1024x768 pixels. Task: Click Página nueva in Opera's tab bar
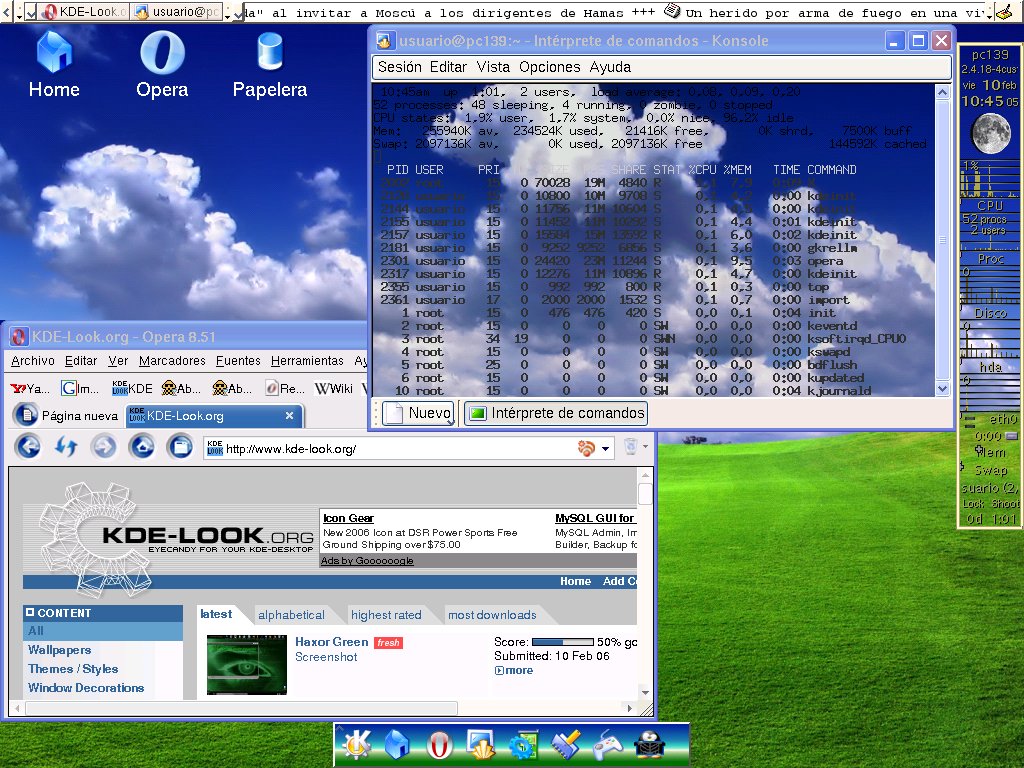point(66,415)
